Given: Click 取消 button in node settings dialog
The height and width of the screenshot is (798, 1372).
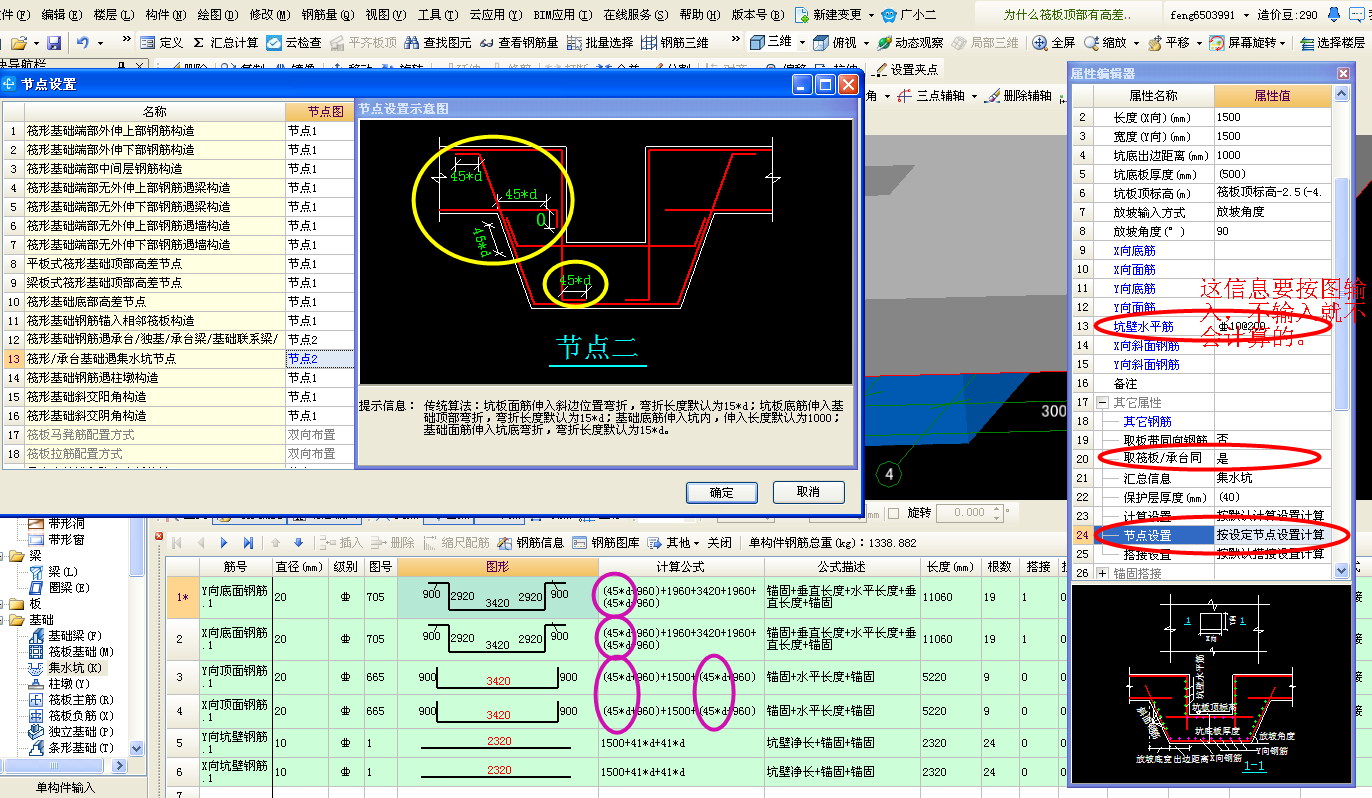Looking at the screenshot, I should 809,492.
